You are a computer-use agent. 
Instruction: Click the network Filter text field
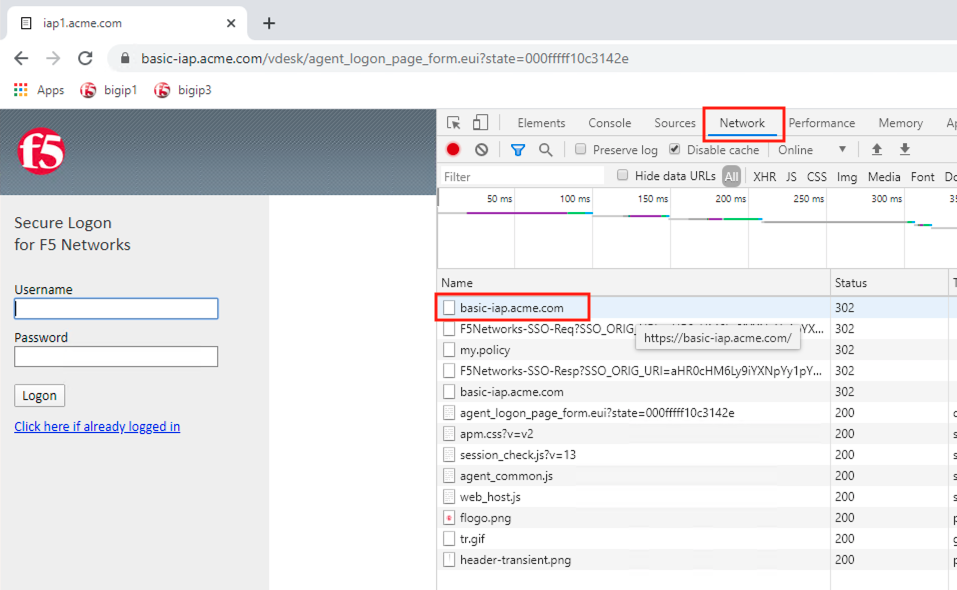point(522,176)
